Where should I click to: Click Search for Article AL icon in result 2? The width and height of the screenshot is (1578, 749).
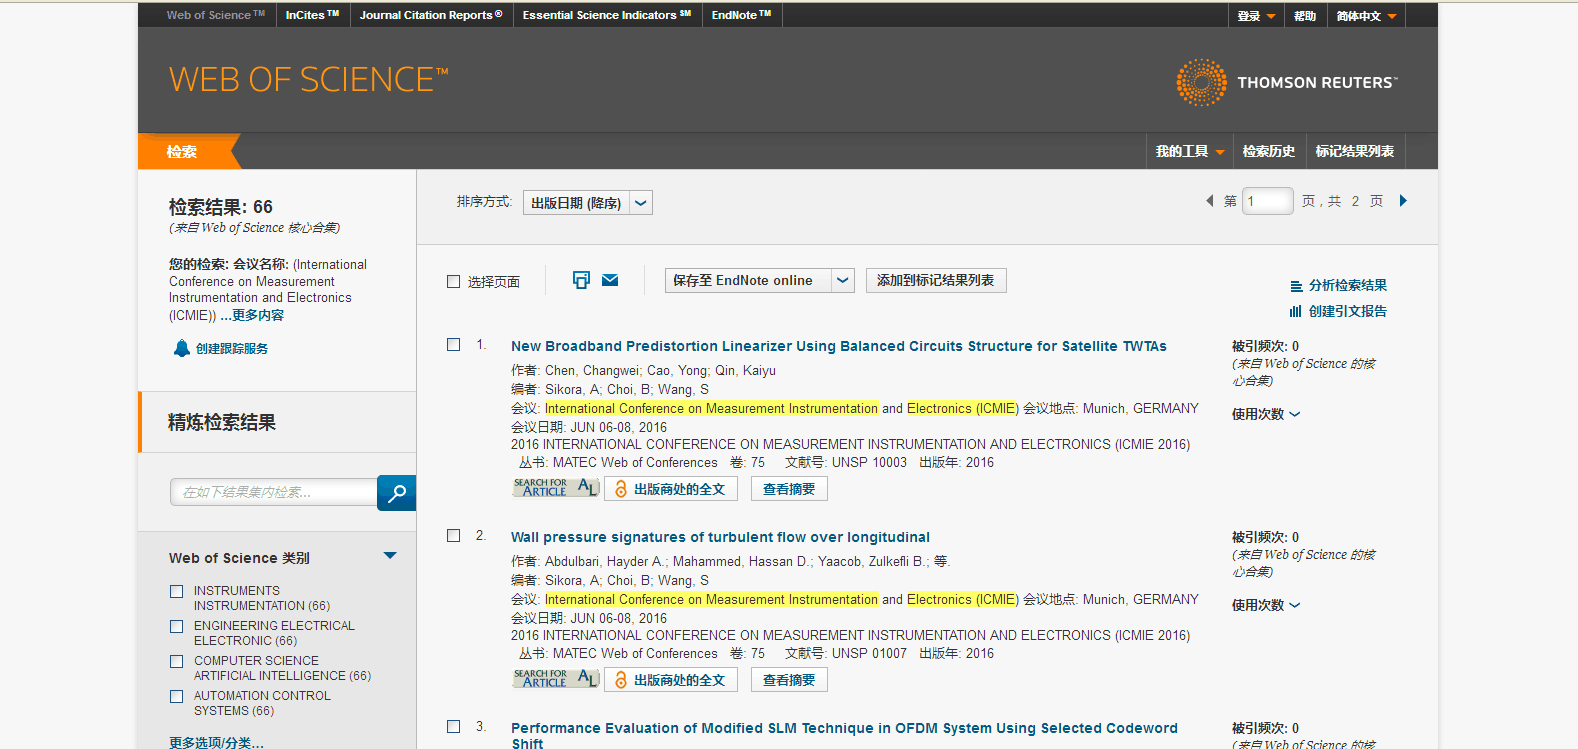[556, 679]
